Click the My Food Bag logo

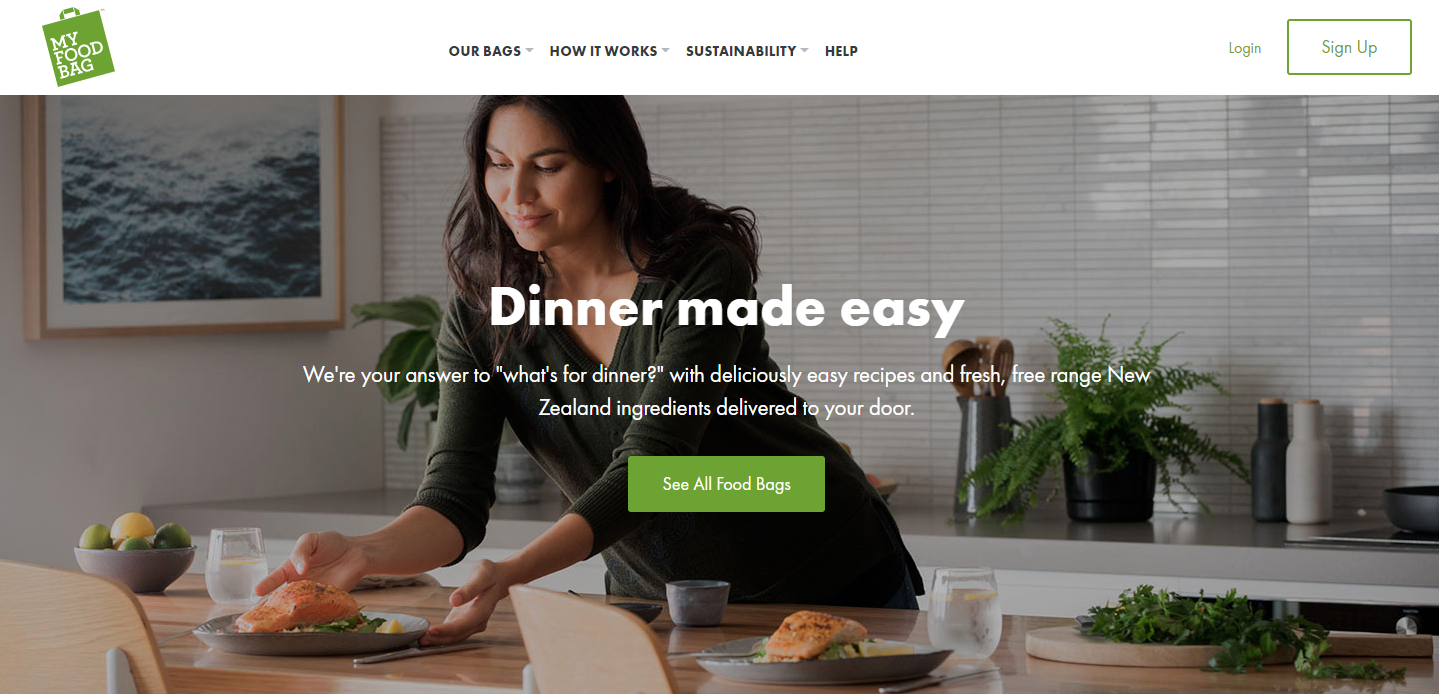(78, 47)
